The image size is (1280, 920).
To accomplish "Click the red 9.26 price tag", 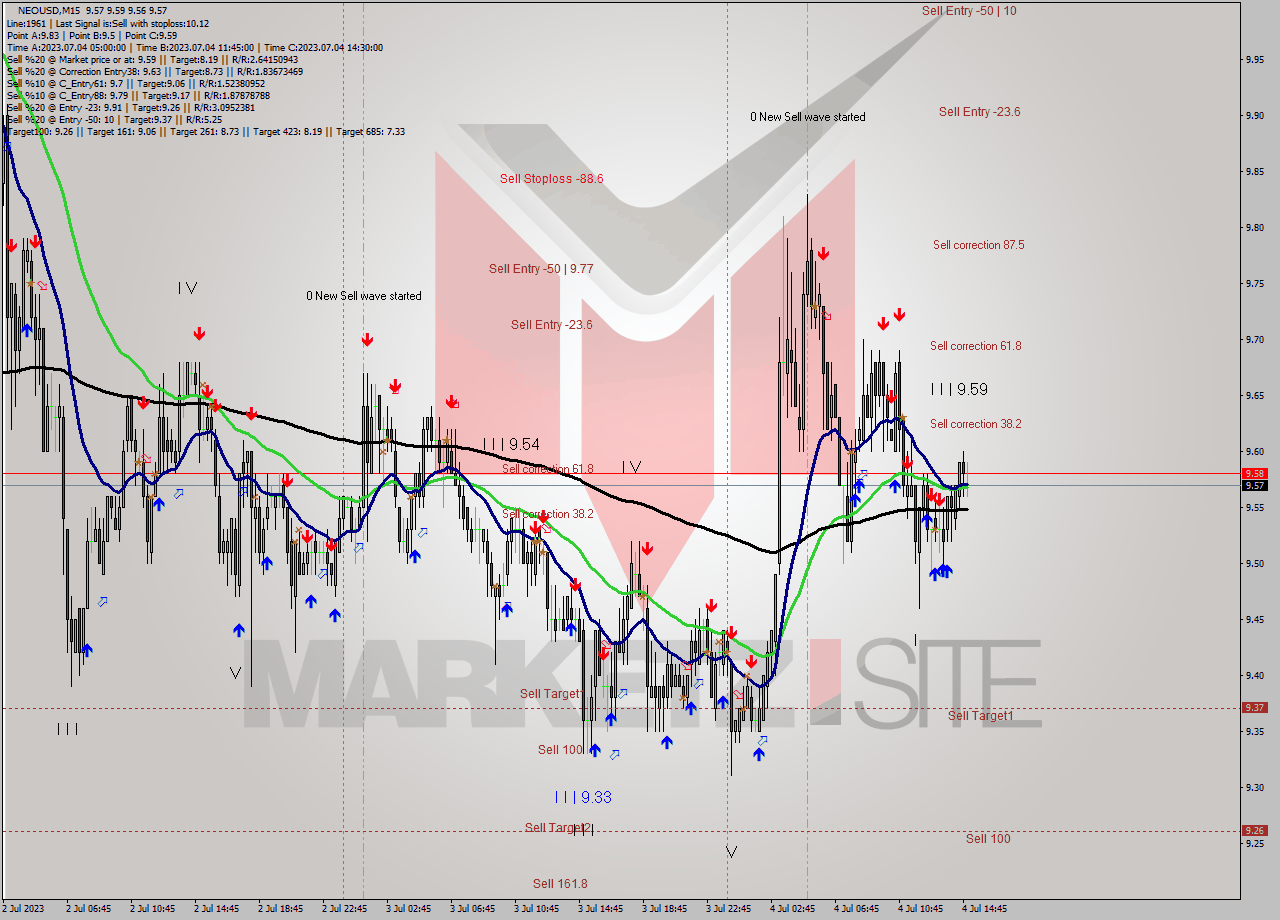I will (1254, 830).
